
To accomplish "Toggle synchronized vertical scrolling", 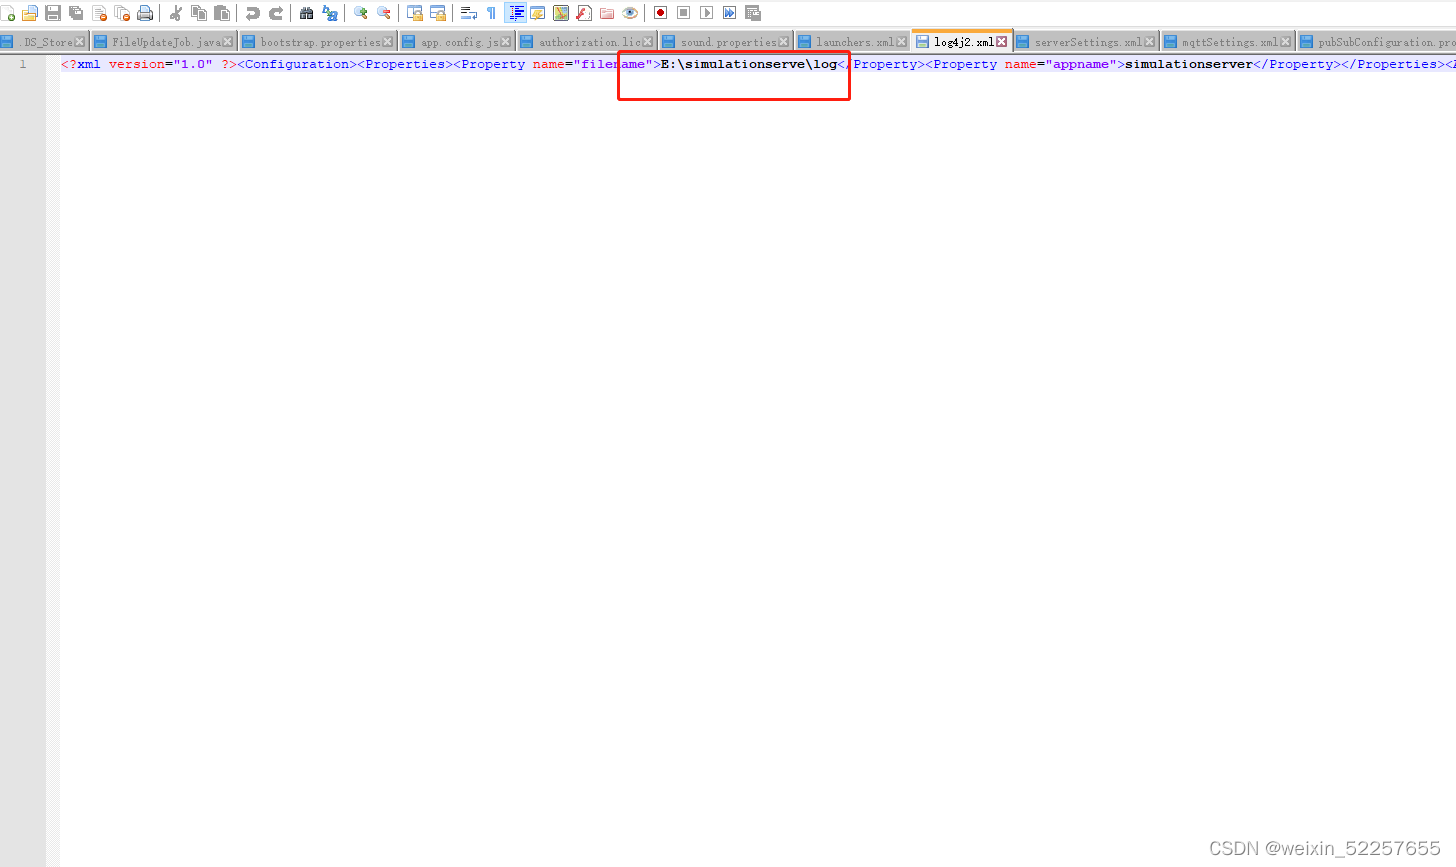I will [x=414, y=13].
